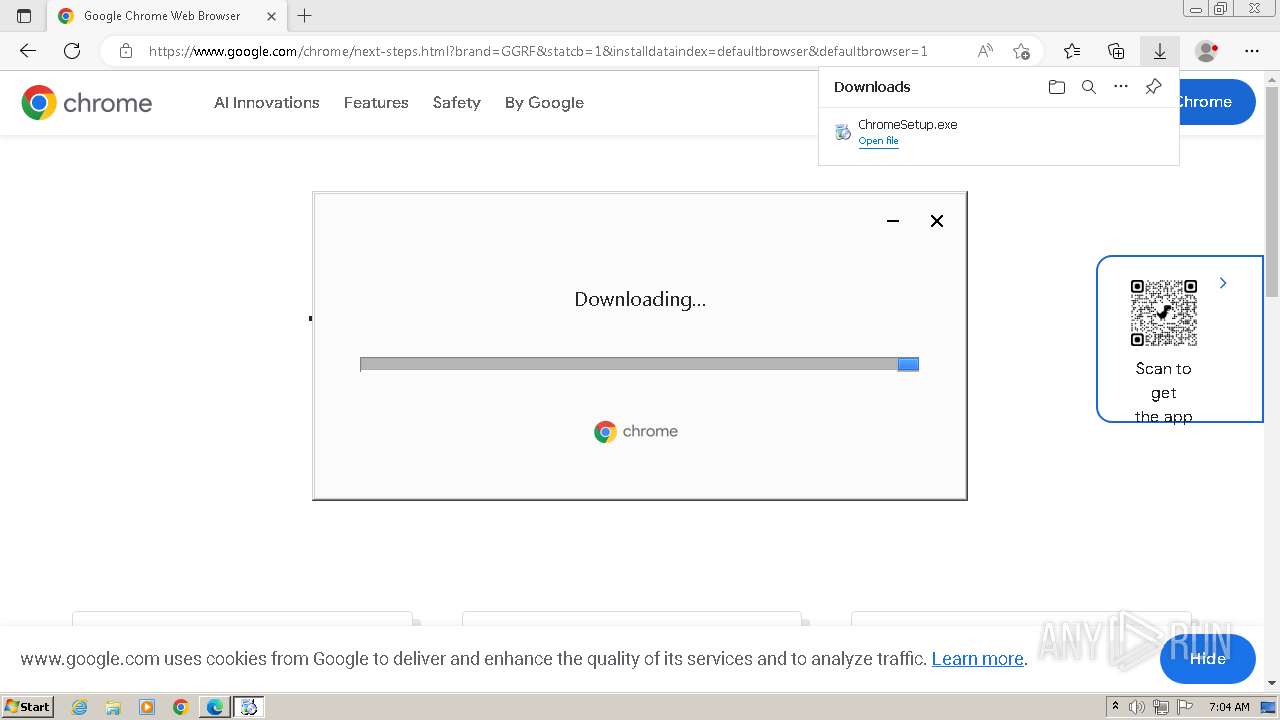The width and height of the screenshot is (1280, 720).
Task: Switch to Edge in the taskbar
Action: coord(215,707)
